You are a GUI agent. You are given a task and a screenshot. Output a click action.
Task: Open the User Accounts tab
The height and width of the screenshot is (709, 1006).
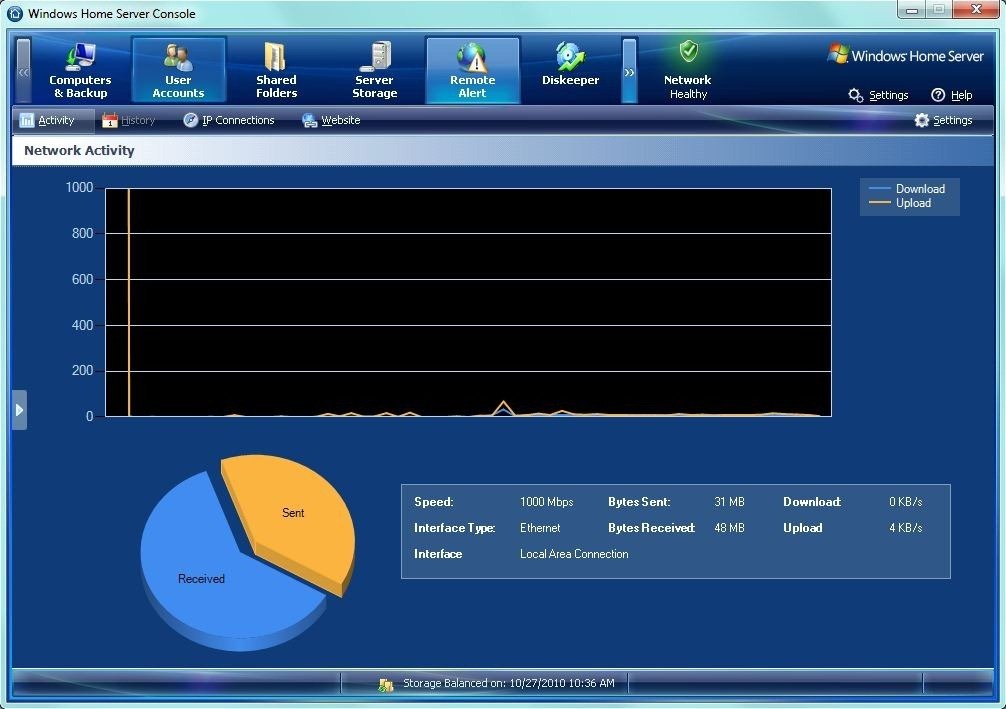[178, 69]
